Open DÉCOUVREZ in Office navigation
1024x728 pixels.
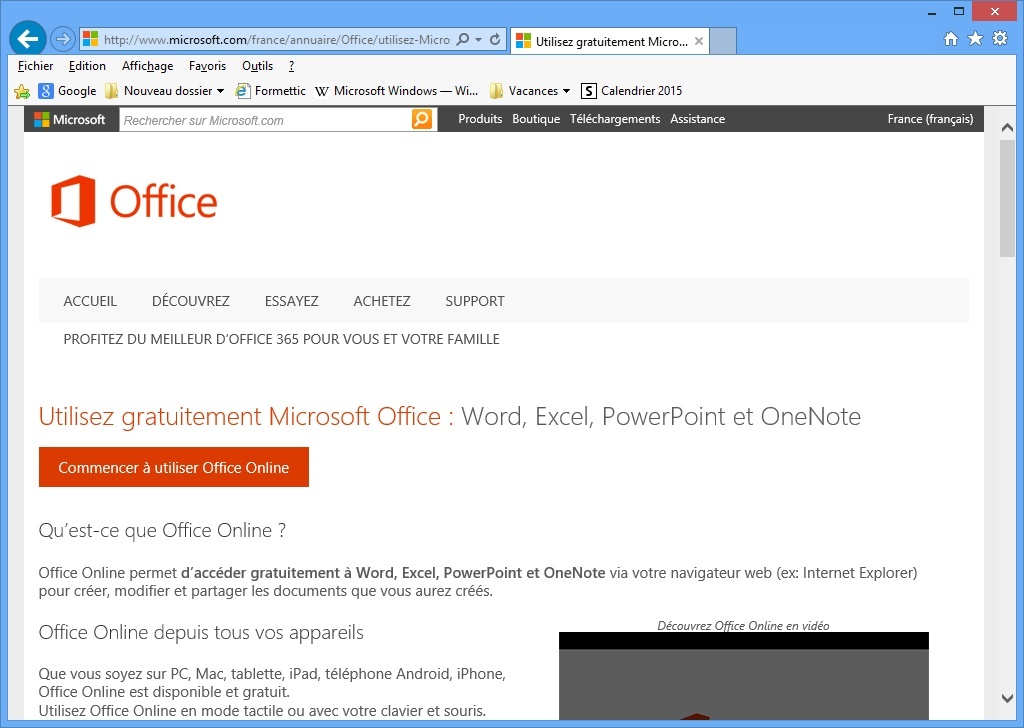tap(191, 301)
